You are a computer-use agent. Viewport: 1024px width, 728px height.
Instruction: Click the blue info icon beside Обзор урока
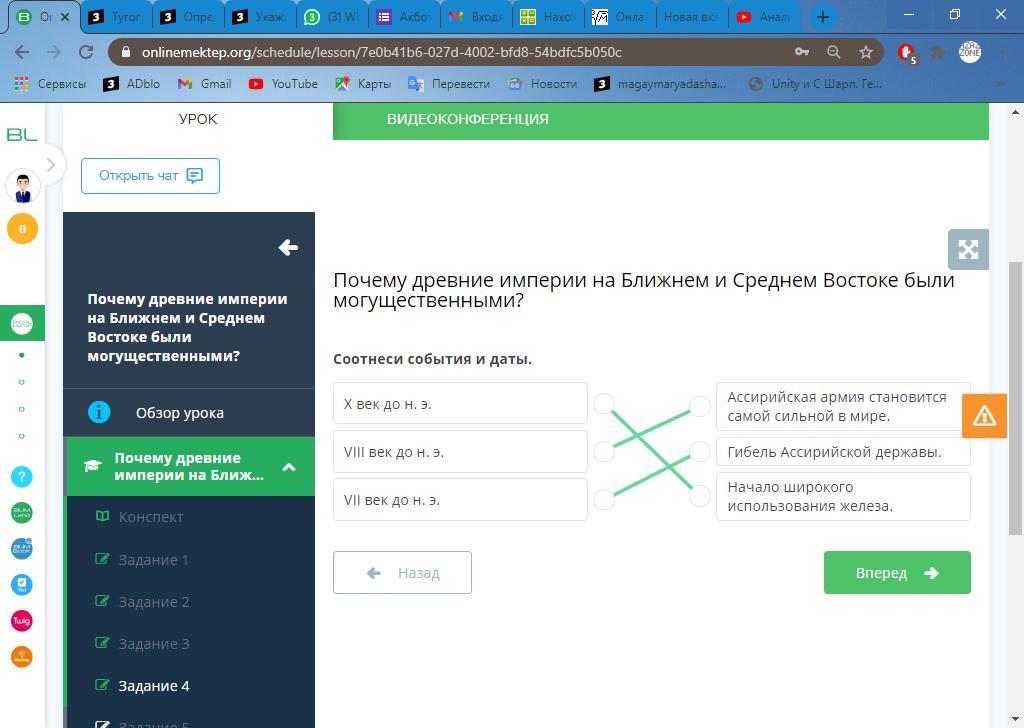[99, 412]
